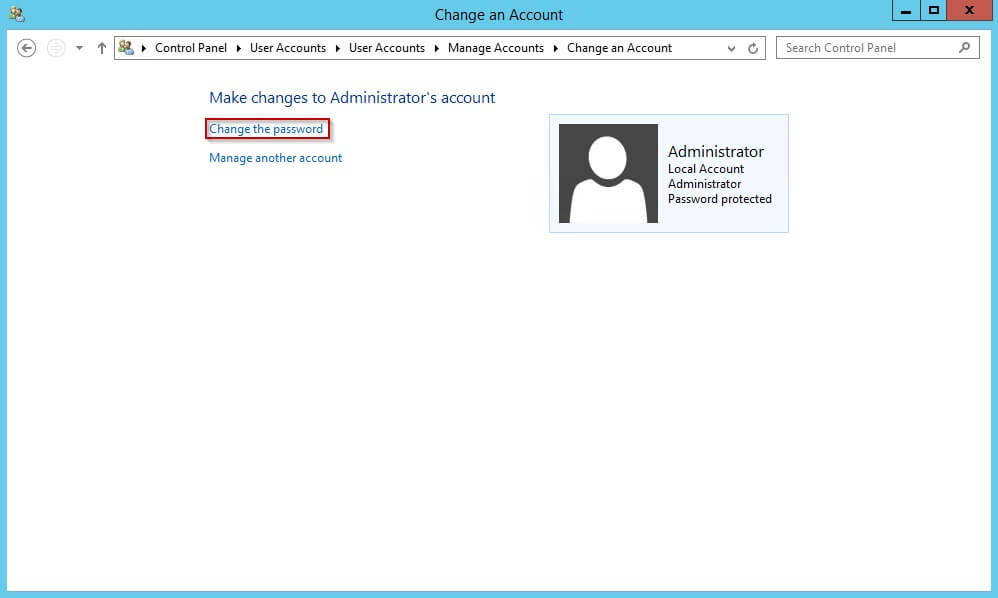Click the Refresh icon in address bar

[752, 47]
